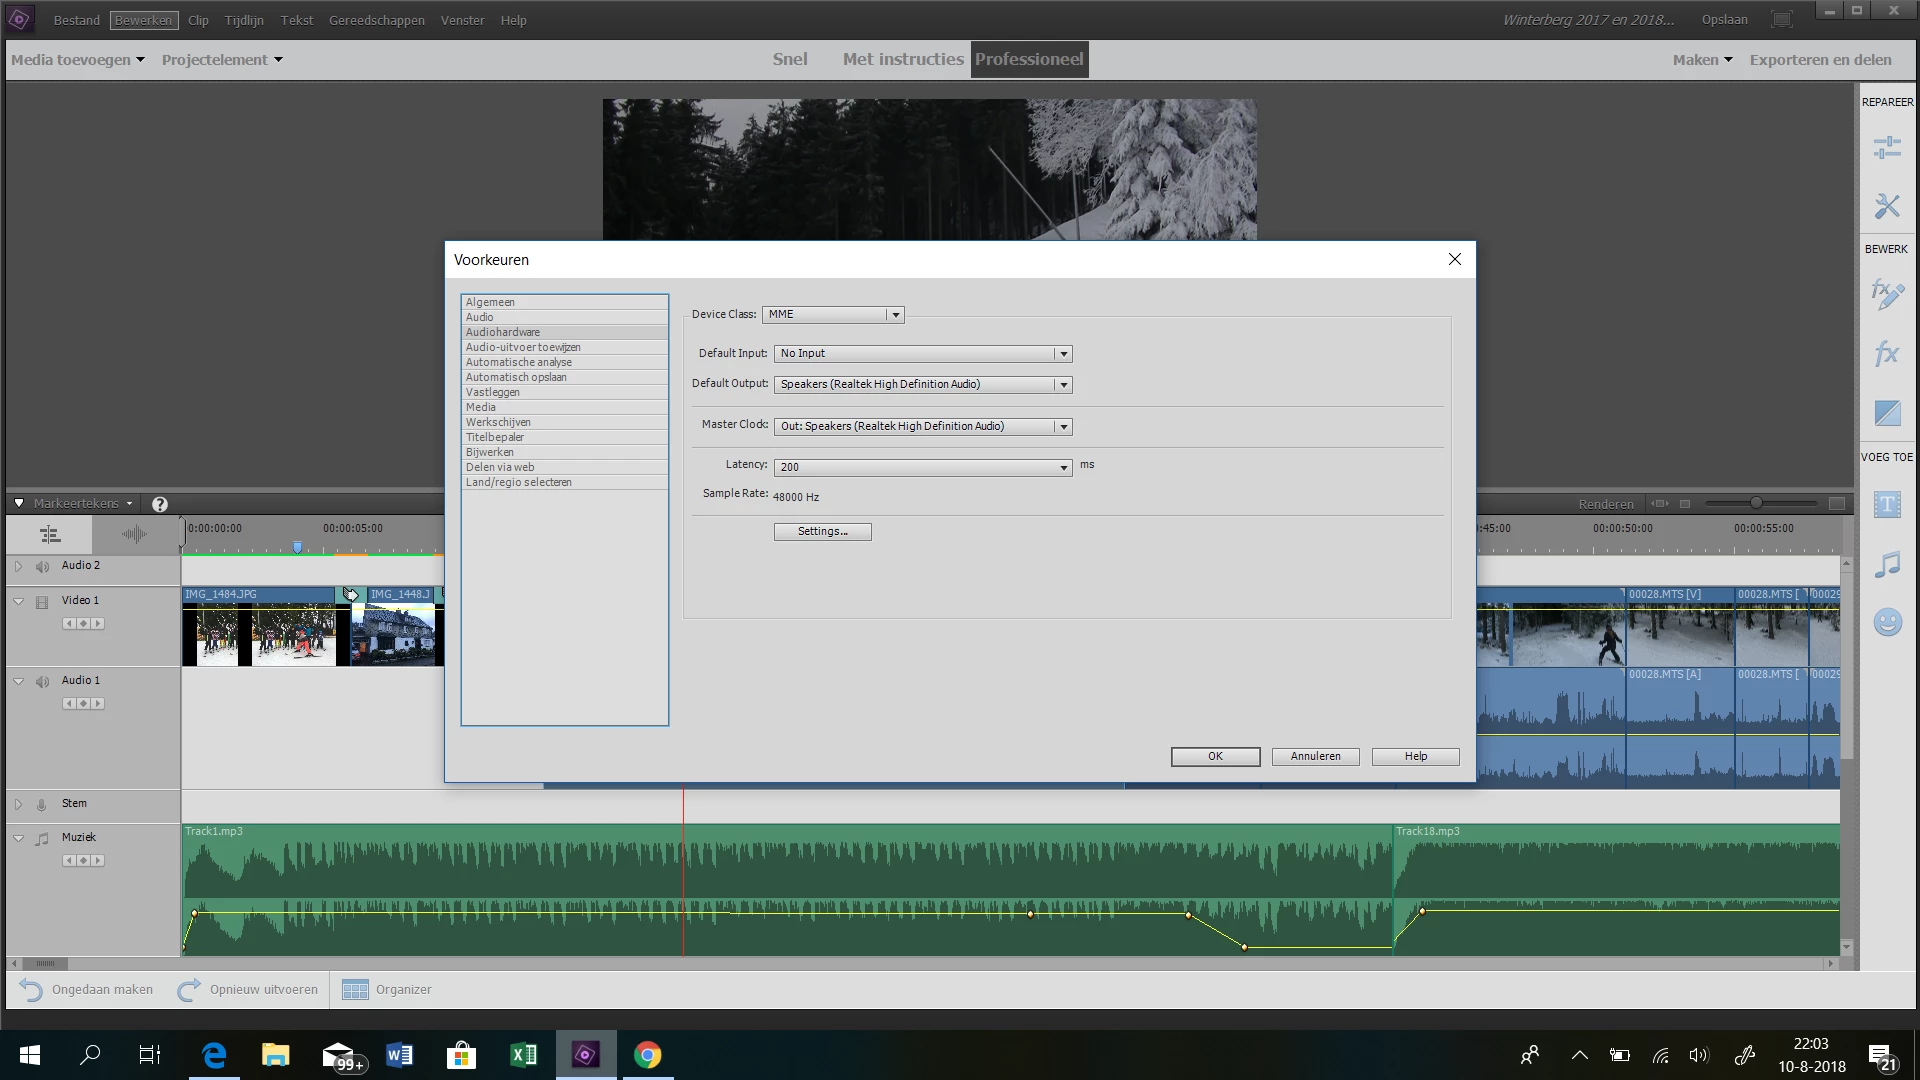The image size is (1920, 1080).
Task: Click the Organizer icon in bottom bar
Action: pos(355,990)
